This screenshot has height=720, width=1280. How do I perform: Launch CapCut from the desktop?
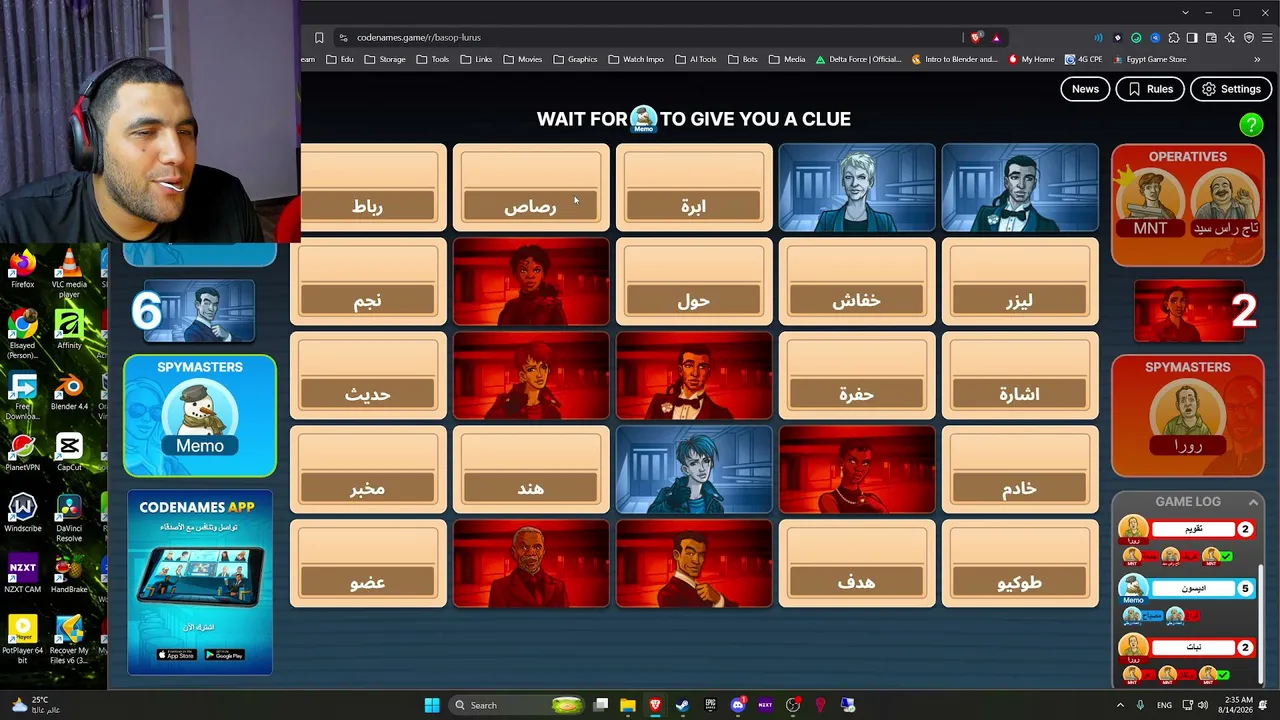click(x=69, y=452)
